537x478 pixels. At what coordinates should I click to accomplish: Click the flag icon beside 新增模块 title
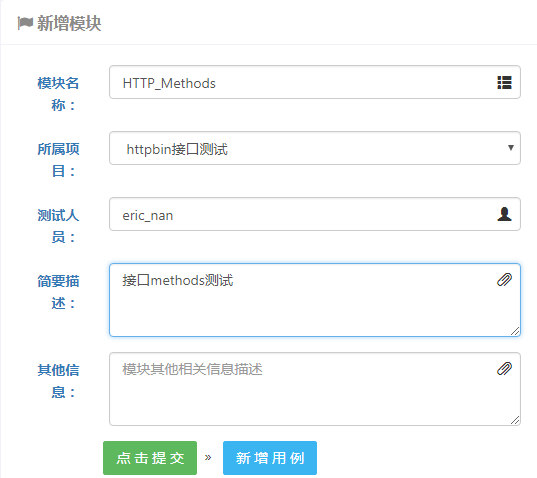(x=25, y=23)
